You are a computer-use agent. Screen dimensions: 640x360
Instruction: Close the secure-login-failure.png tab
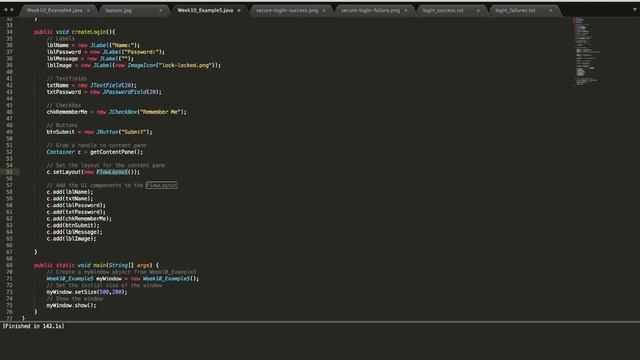406,11
